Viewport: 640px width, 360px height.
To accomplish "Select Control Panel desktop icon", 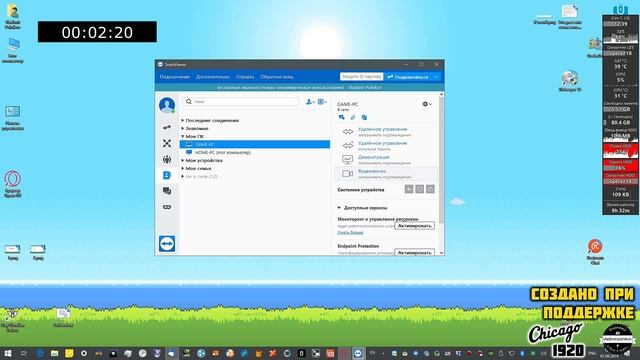I will click(13, 118).
